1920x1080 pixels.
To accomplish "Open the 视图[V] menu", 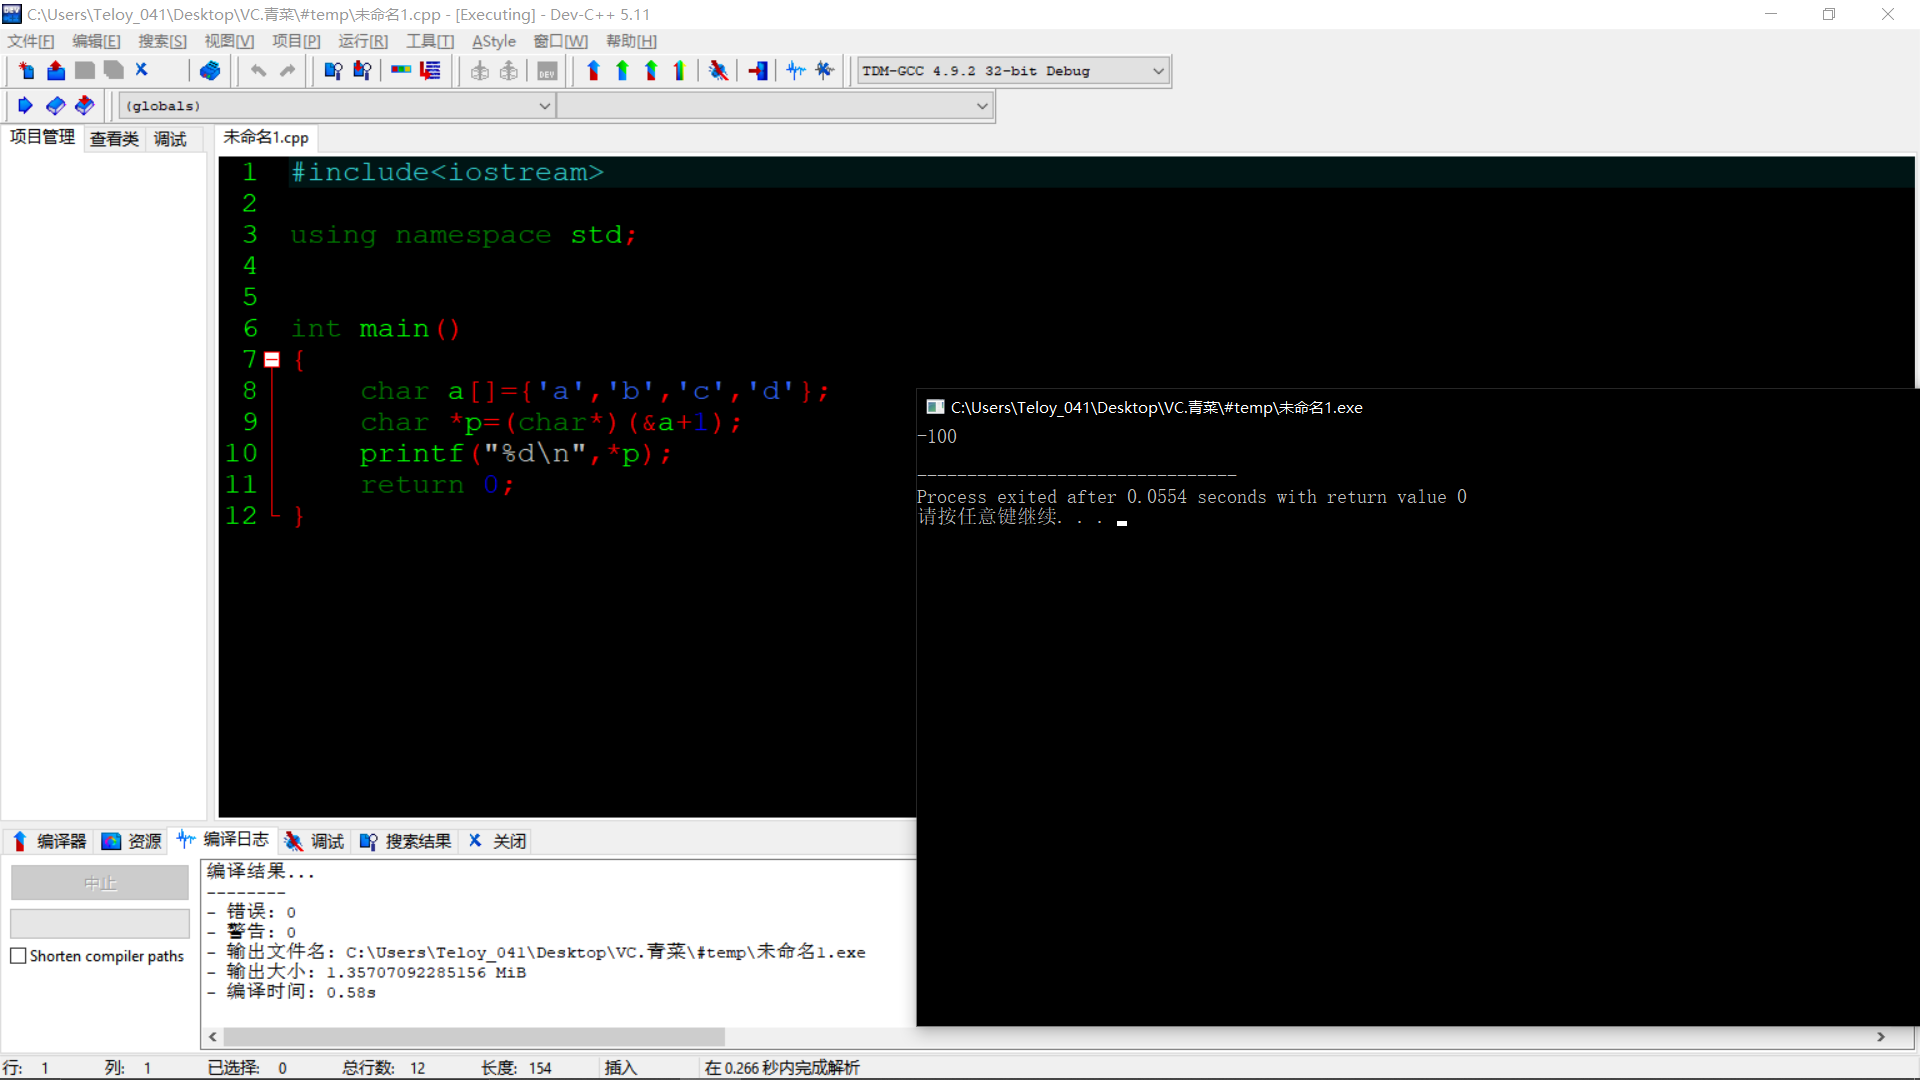I will (x=229, y=41).
